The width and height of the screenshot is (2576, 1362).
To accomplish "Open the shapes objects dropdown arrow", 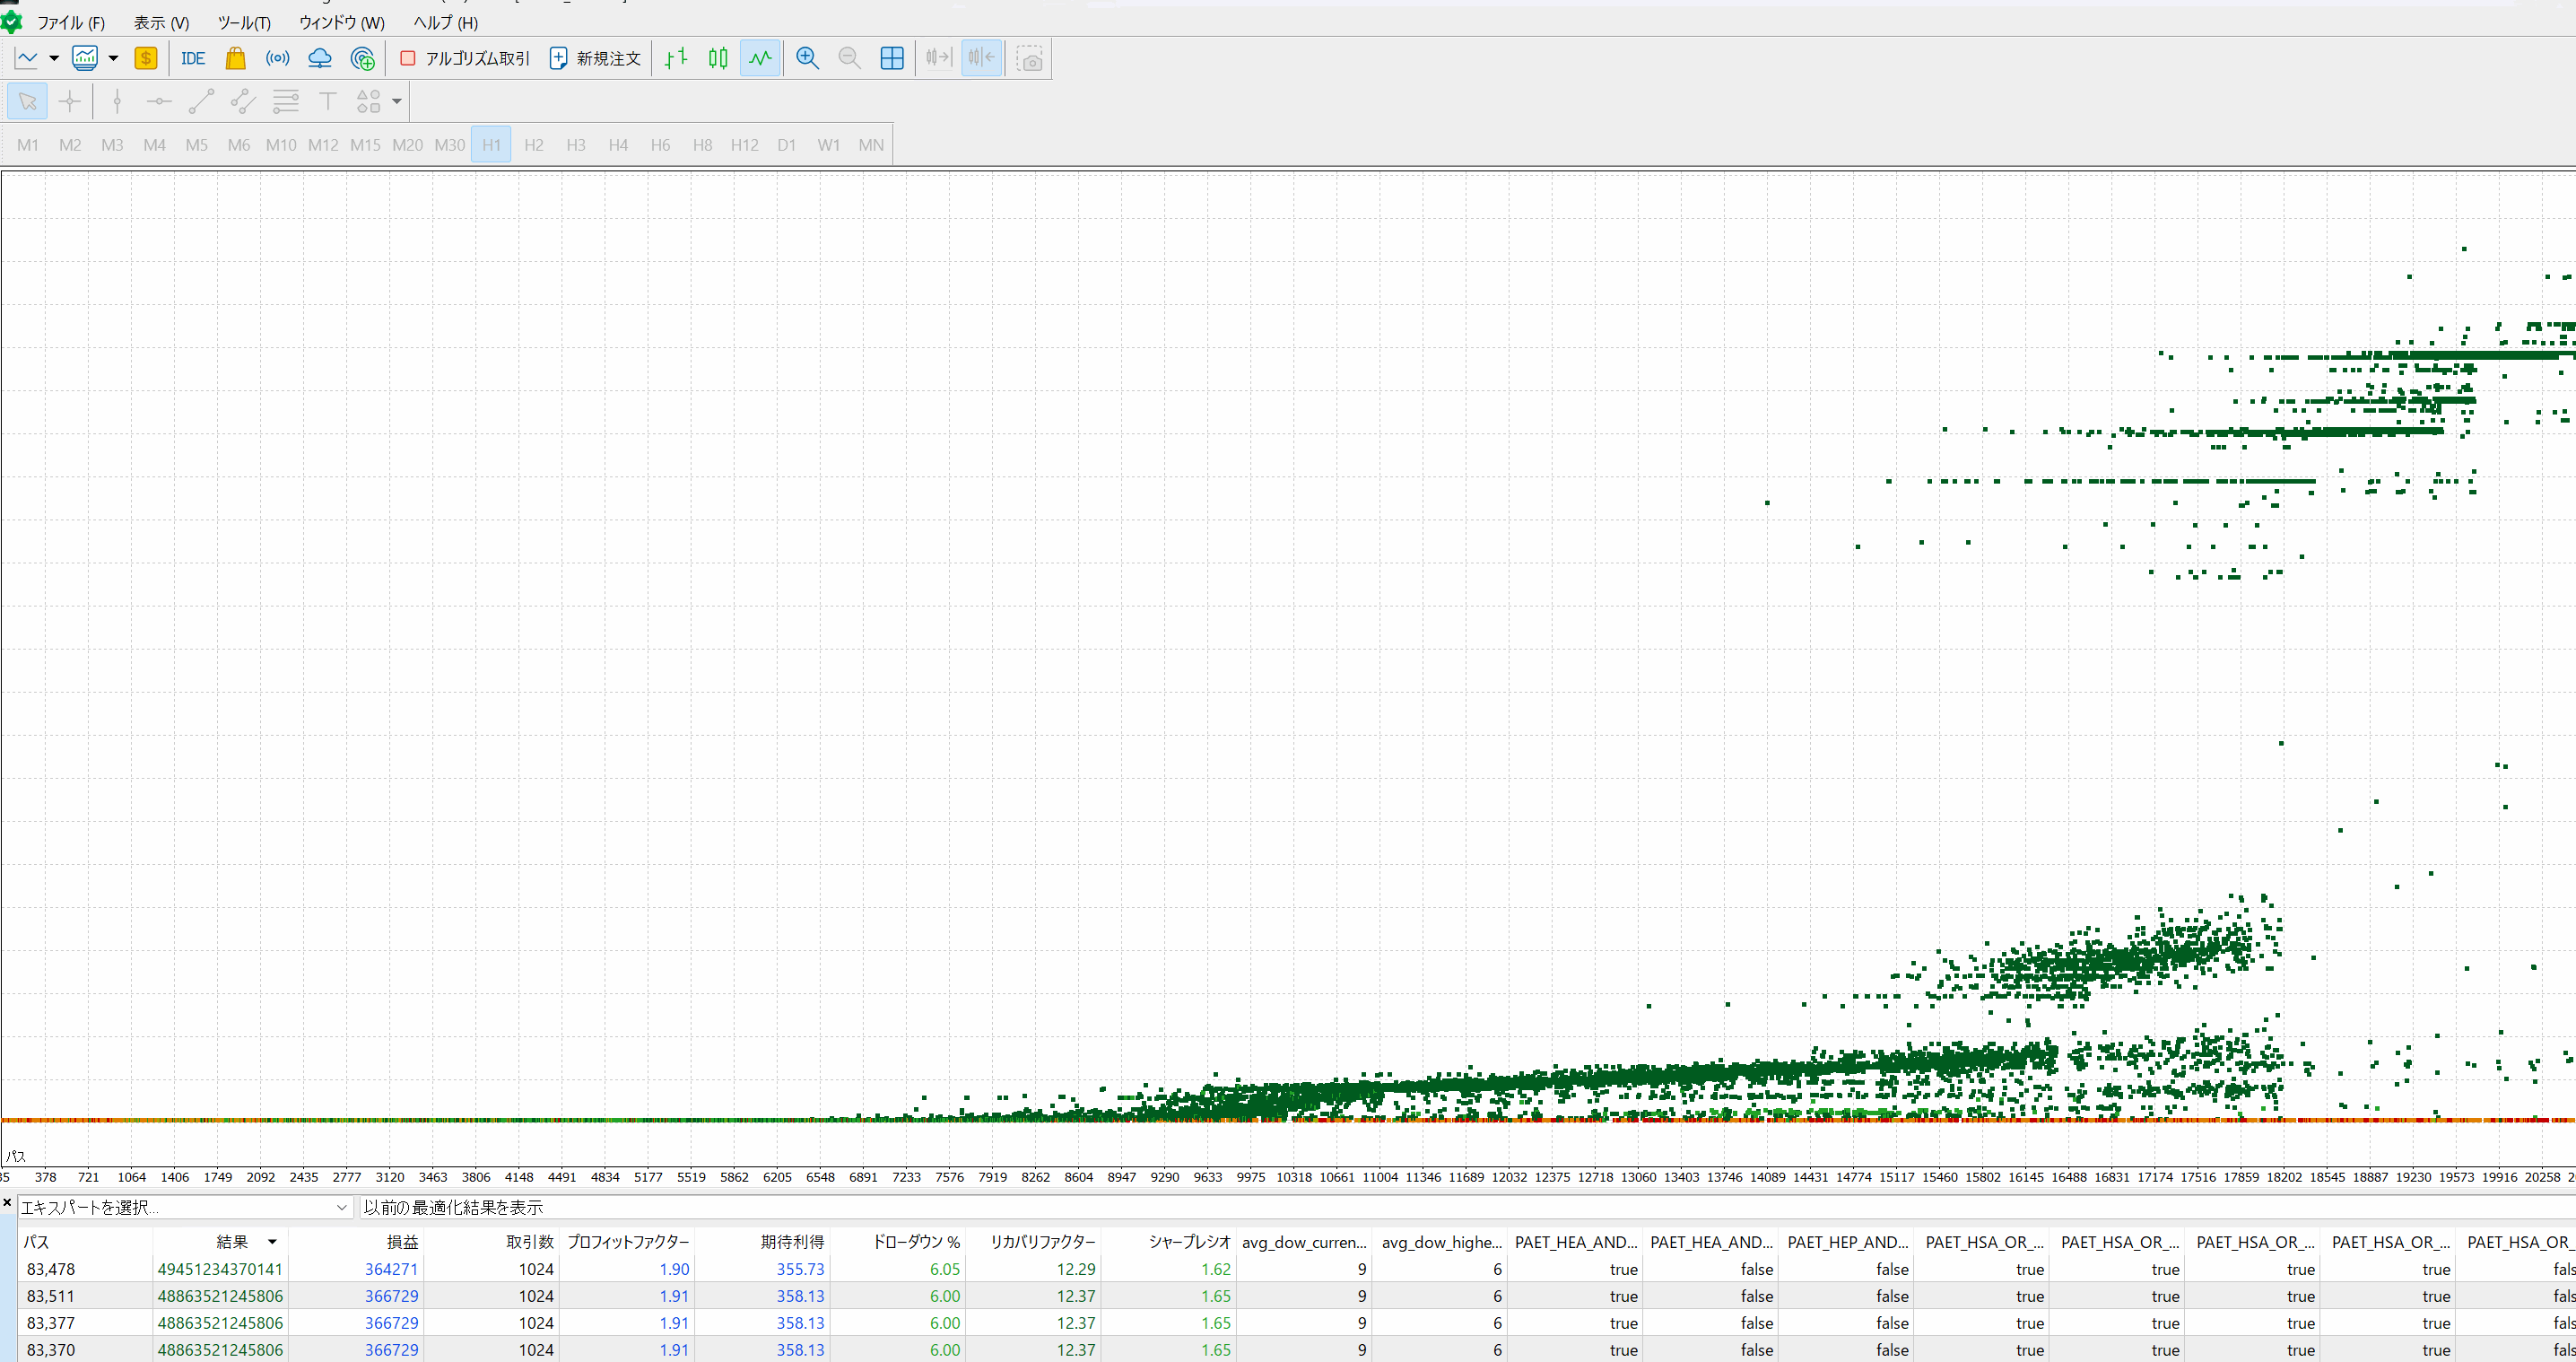I will pos(397,101).
